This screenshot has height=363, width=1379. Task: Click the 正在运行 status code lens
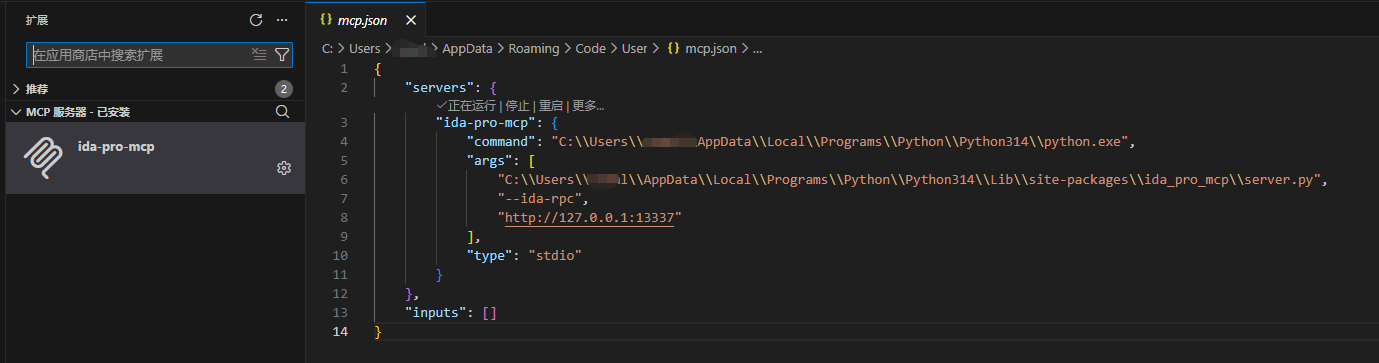tap(466, 106)
